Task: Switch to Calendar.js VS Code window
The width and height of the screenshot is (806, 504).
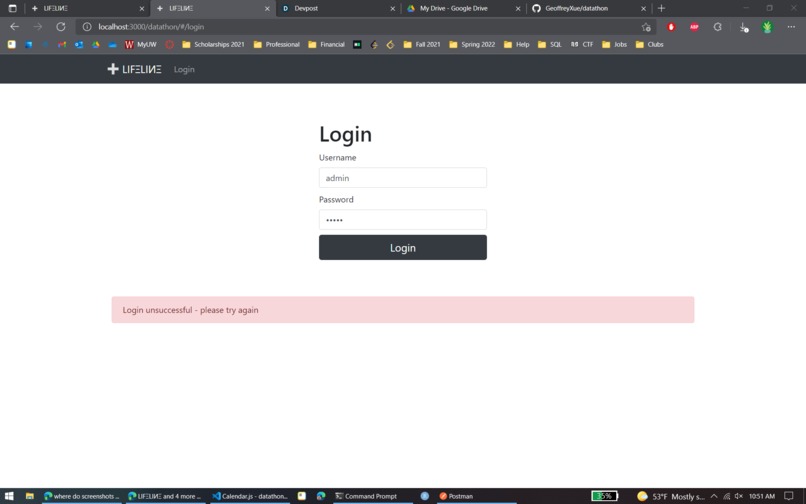Action: pyautogui.click(x=250, y=496)
